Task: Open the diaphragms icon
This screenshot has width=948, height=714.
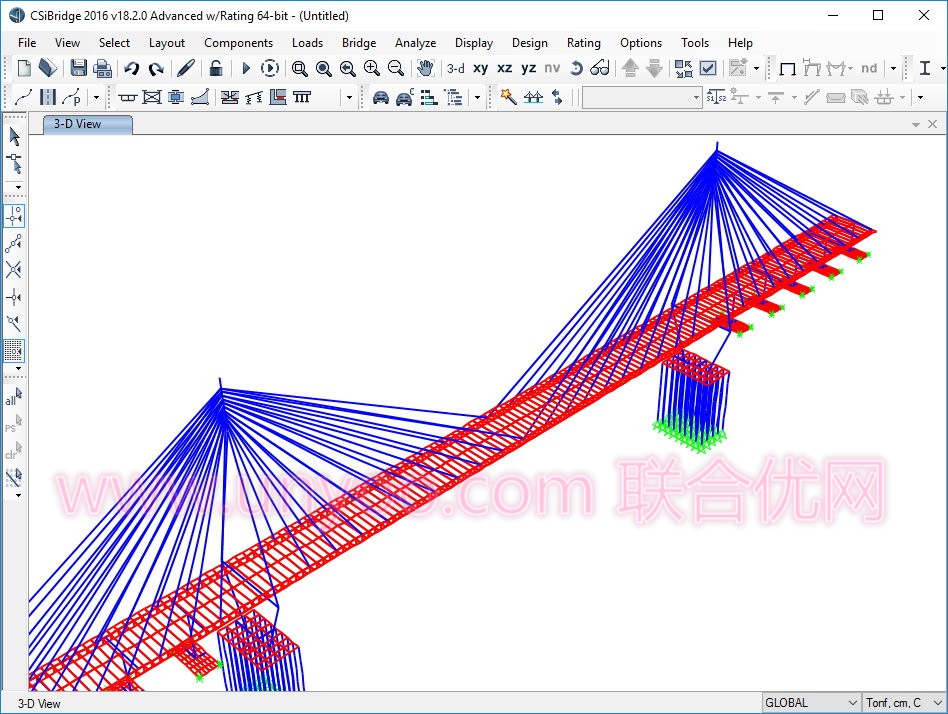Action: coord(152,97)
